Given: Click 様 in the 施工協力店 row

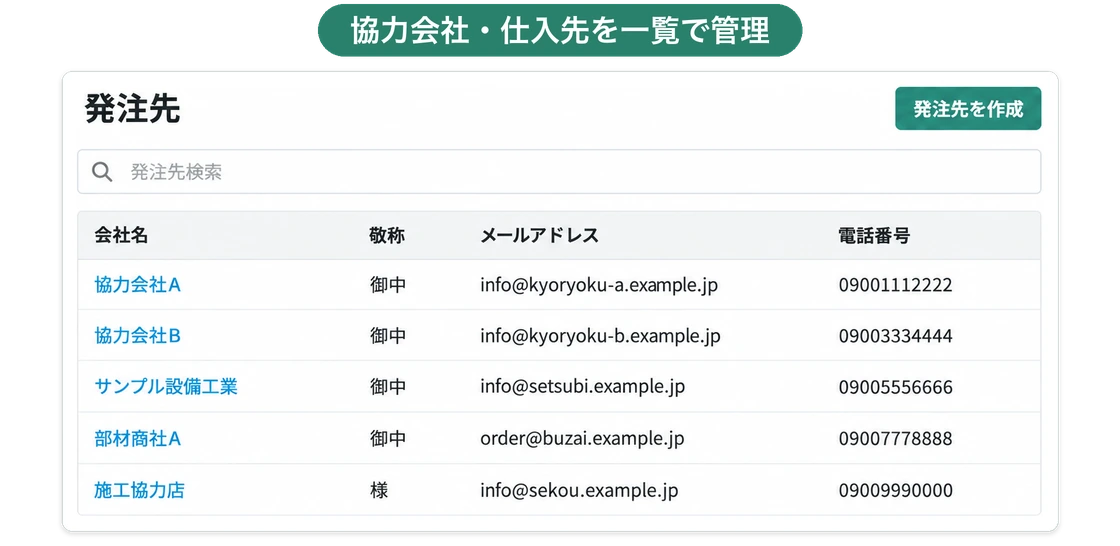Looking at the screenshot, I should tap(379, 490).
